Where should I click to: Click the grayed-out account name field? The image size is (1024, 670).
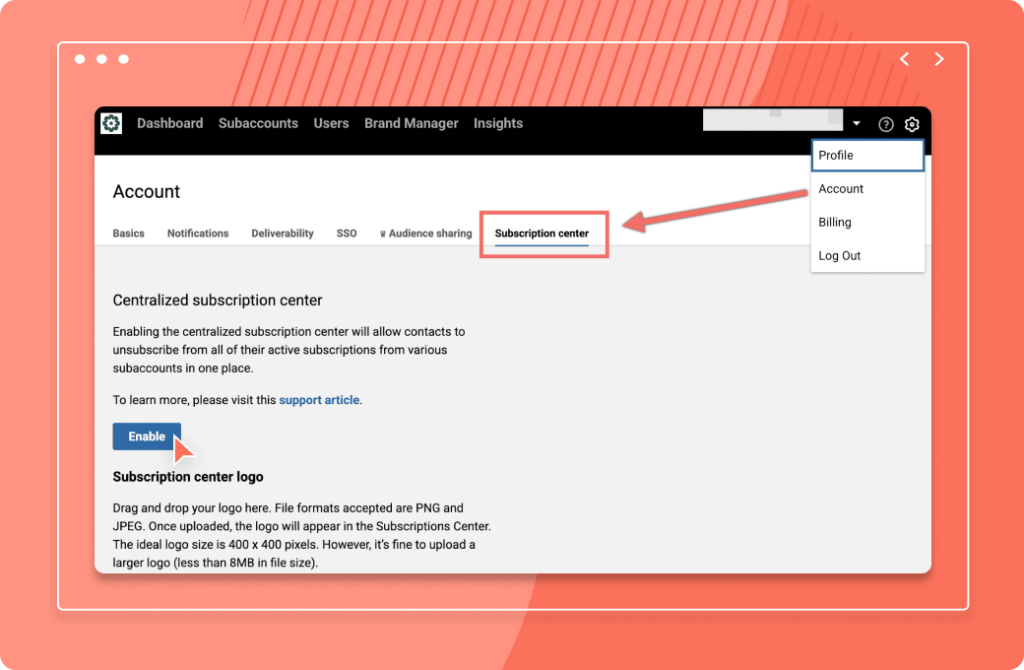click(x=773, y=120)
